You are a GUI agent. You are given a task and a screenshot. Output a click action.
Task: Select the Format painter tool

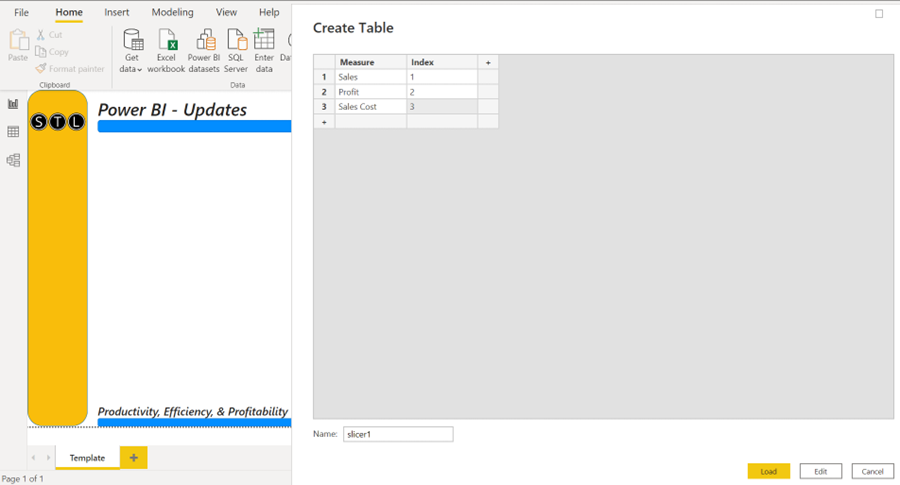click(70, 68)
